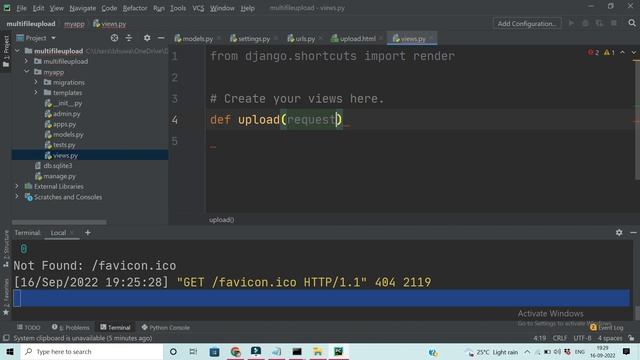The width and height of the screenshot is (640, 360).
Task: Open the View menu
Action: pyautogui.click(x=56, y=8)
